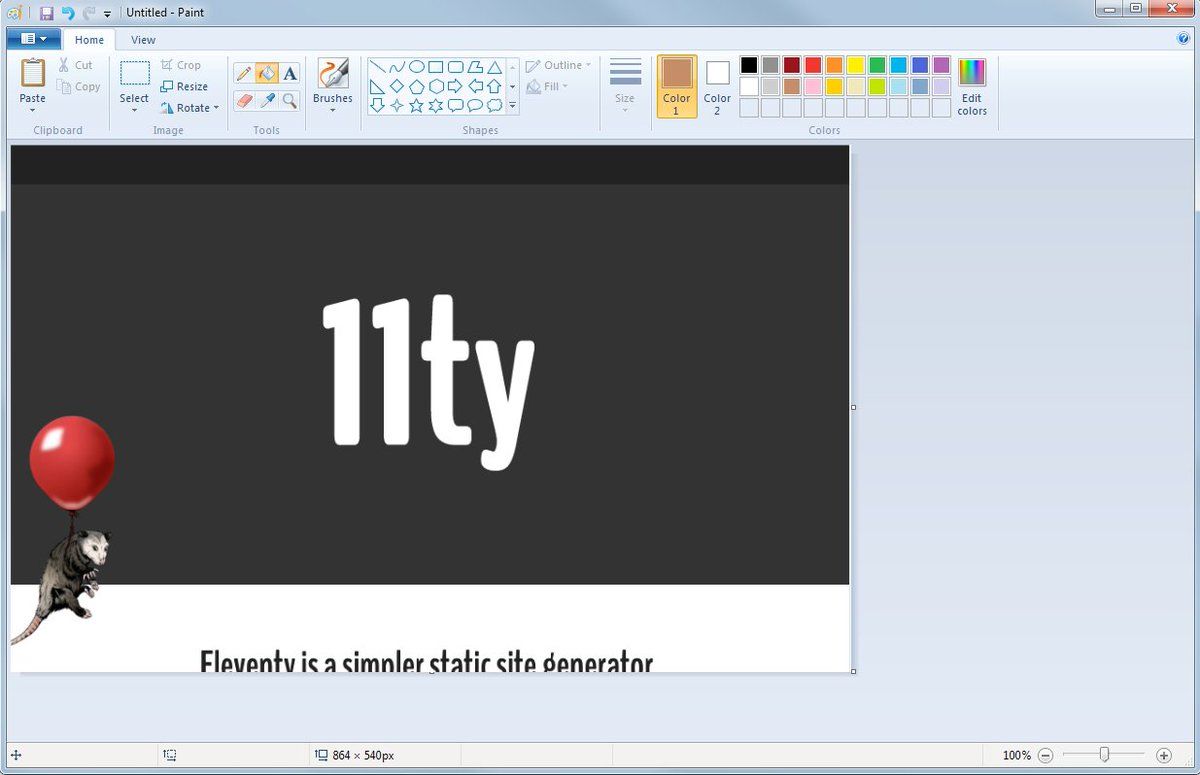Screen dimensions: 1200x775
Task: Open Customize Quick Access Toolbar dropdown
Action: click(x=107, y=14)
